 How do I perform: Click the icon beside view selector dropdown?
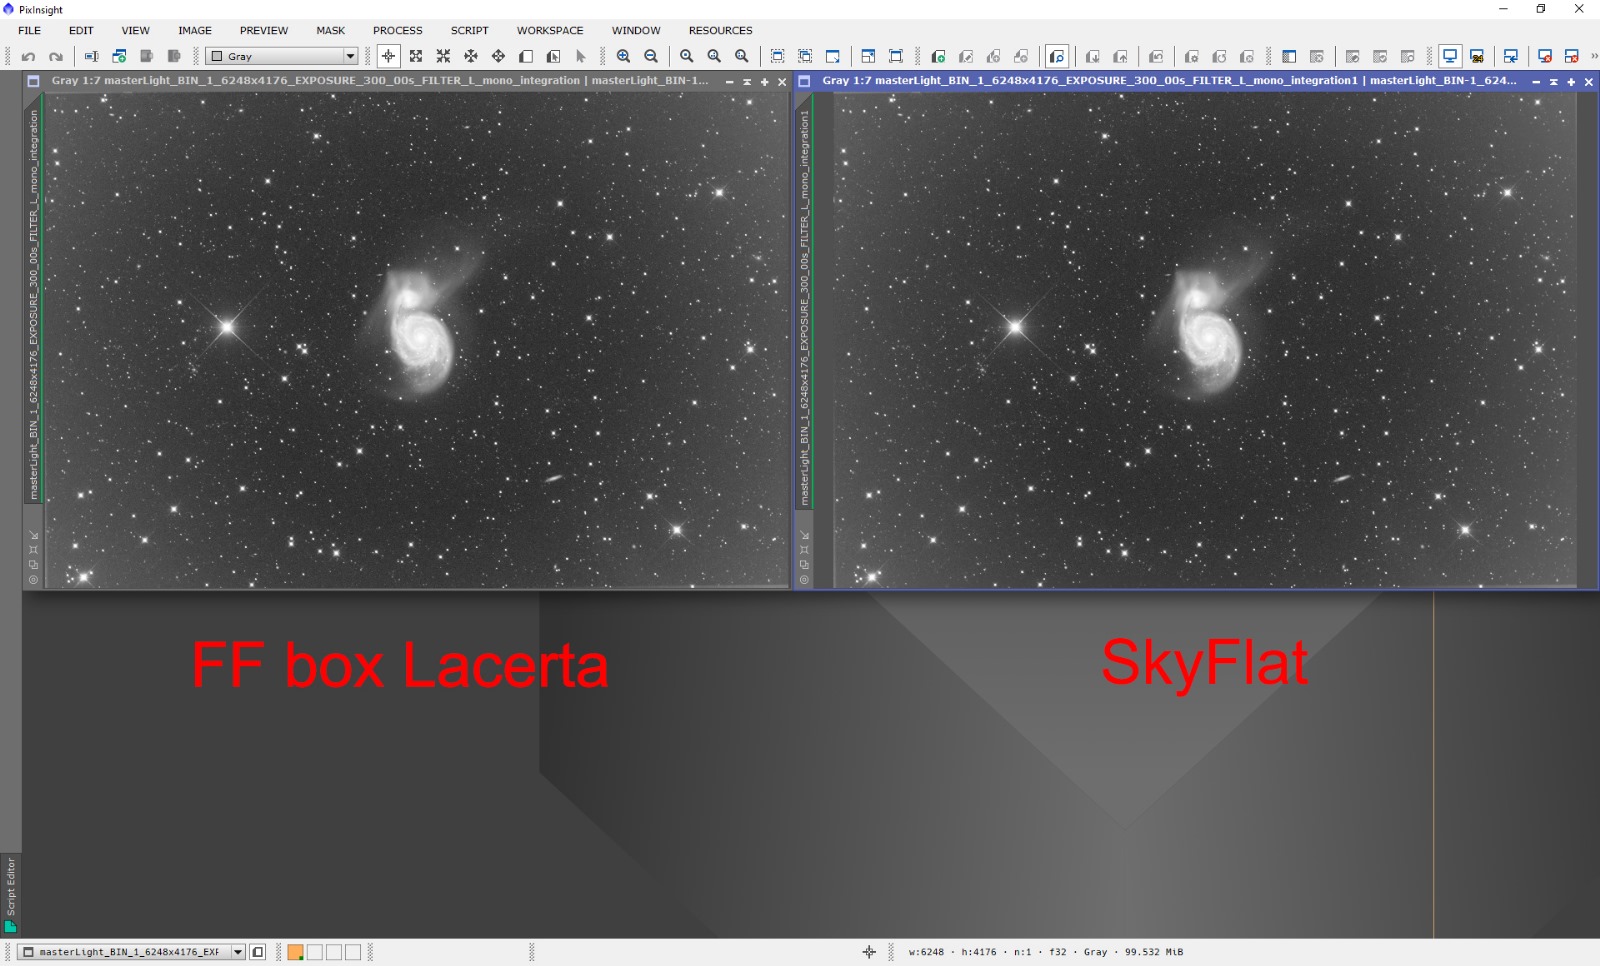(x=258, y=952)
